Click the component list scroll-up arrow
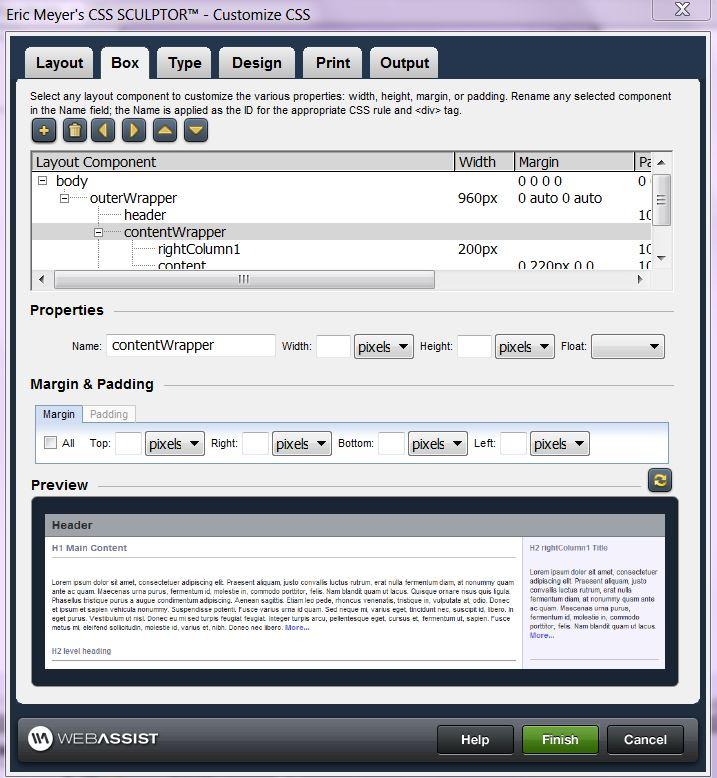The image size is (717, 778). click(x=661, y=162)
